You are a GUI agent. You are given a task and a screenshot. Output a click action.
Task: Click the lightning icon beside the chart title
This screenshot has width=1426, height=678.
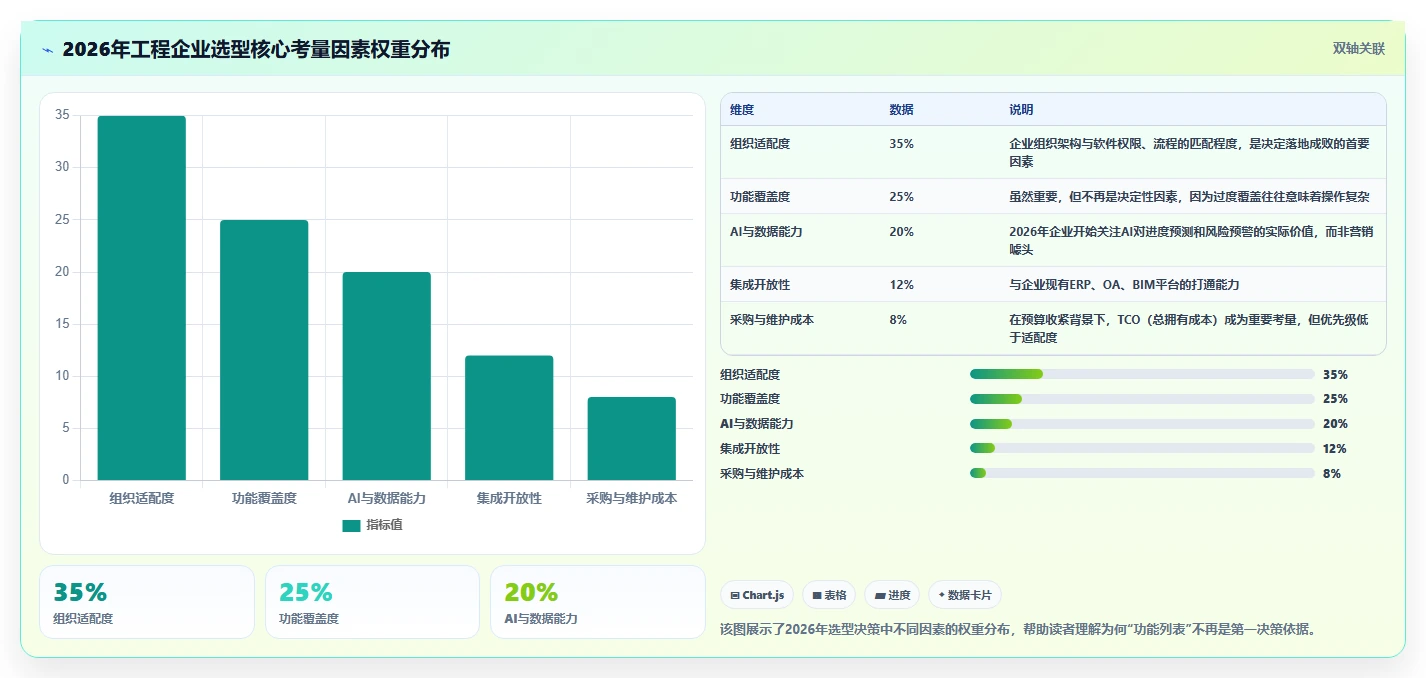coord(48,50)
